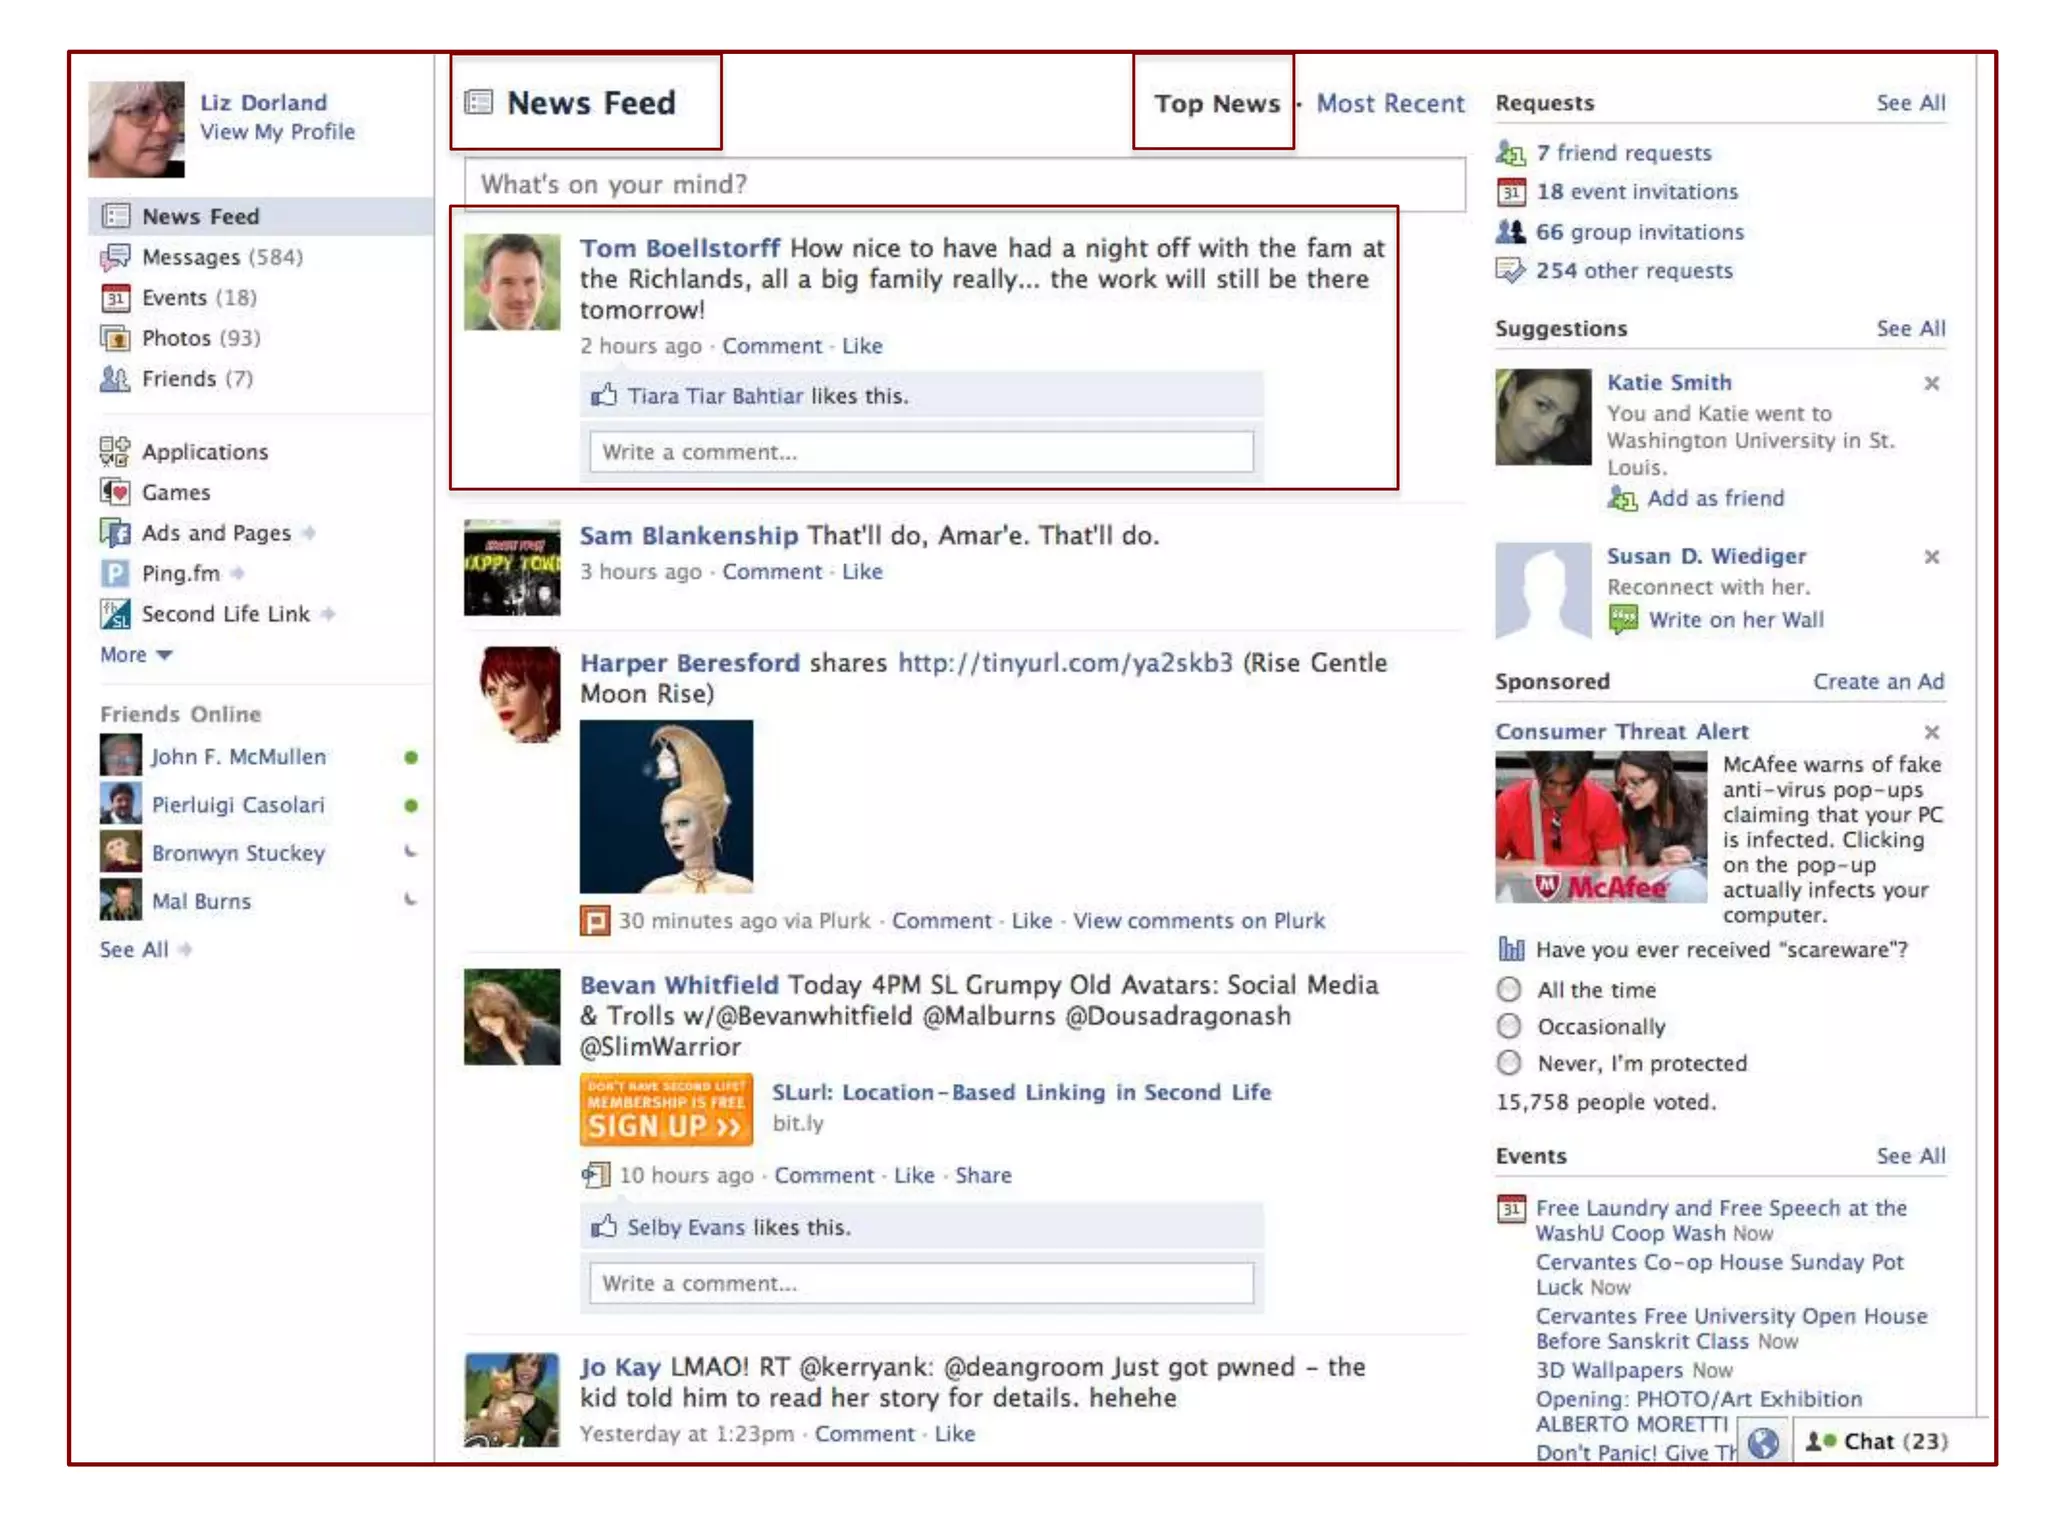Screen dimensions: 2048x1536
Task: Click View My Profile link
Action: pos(277,132)
